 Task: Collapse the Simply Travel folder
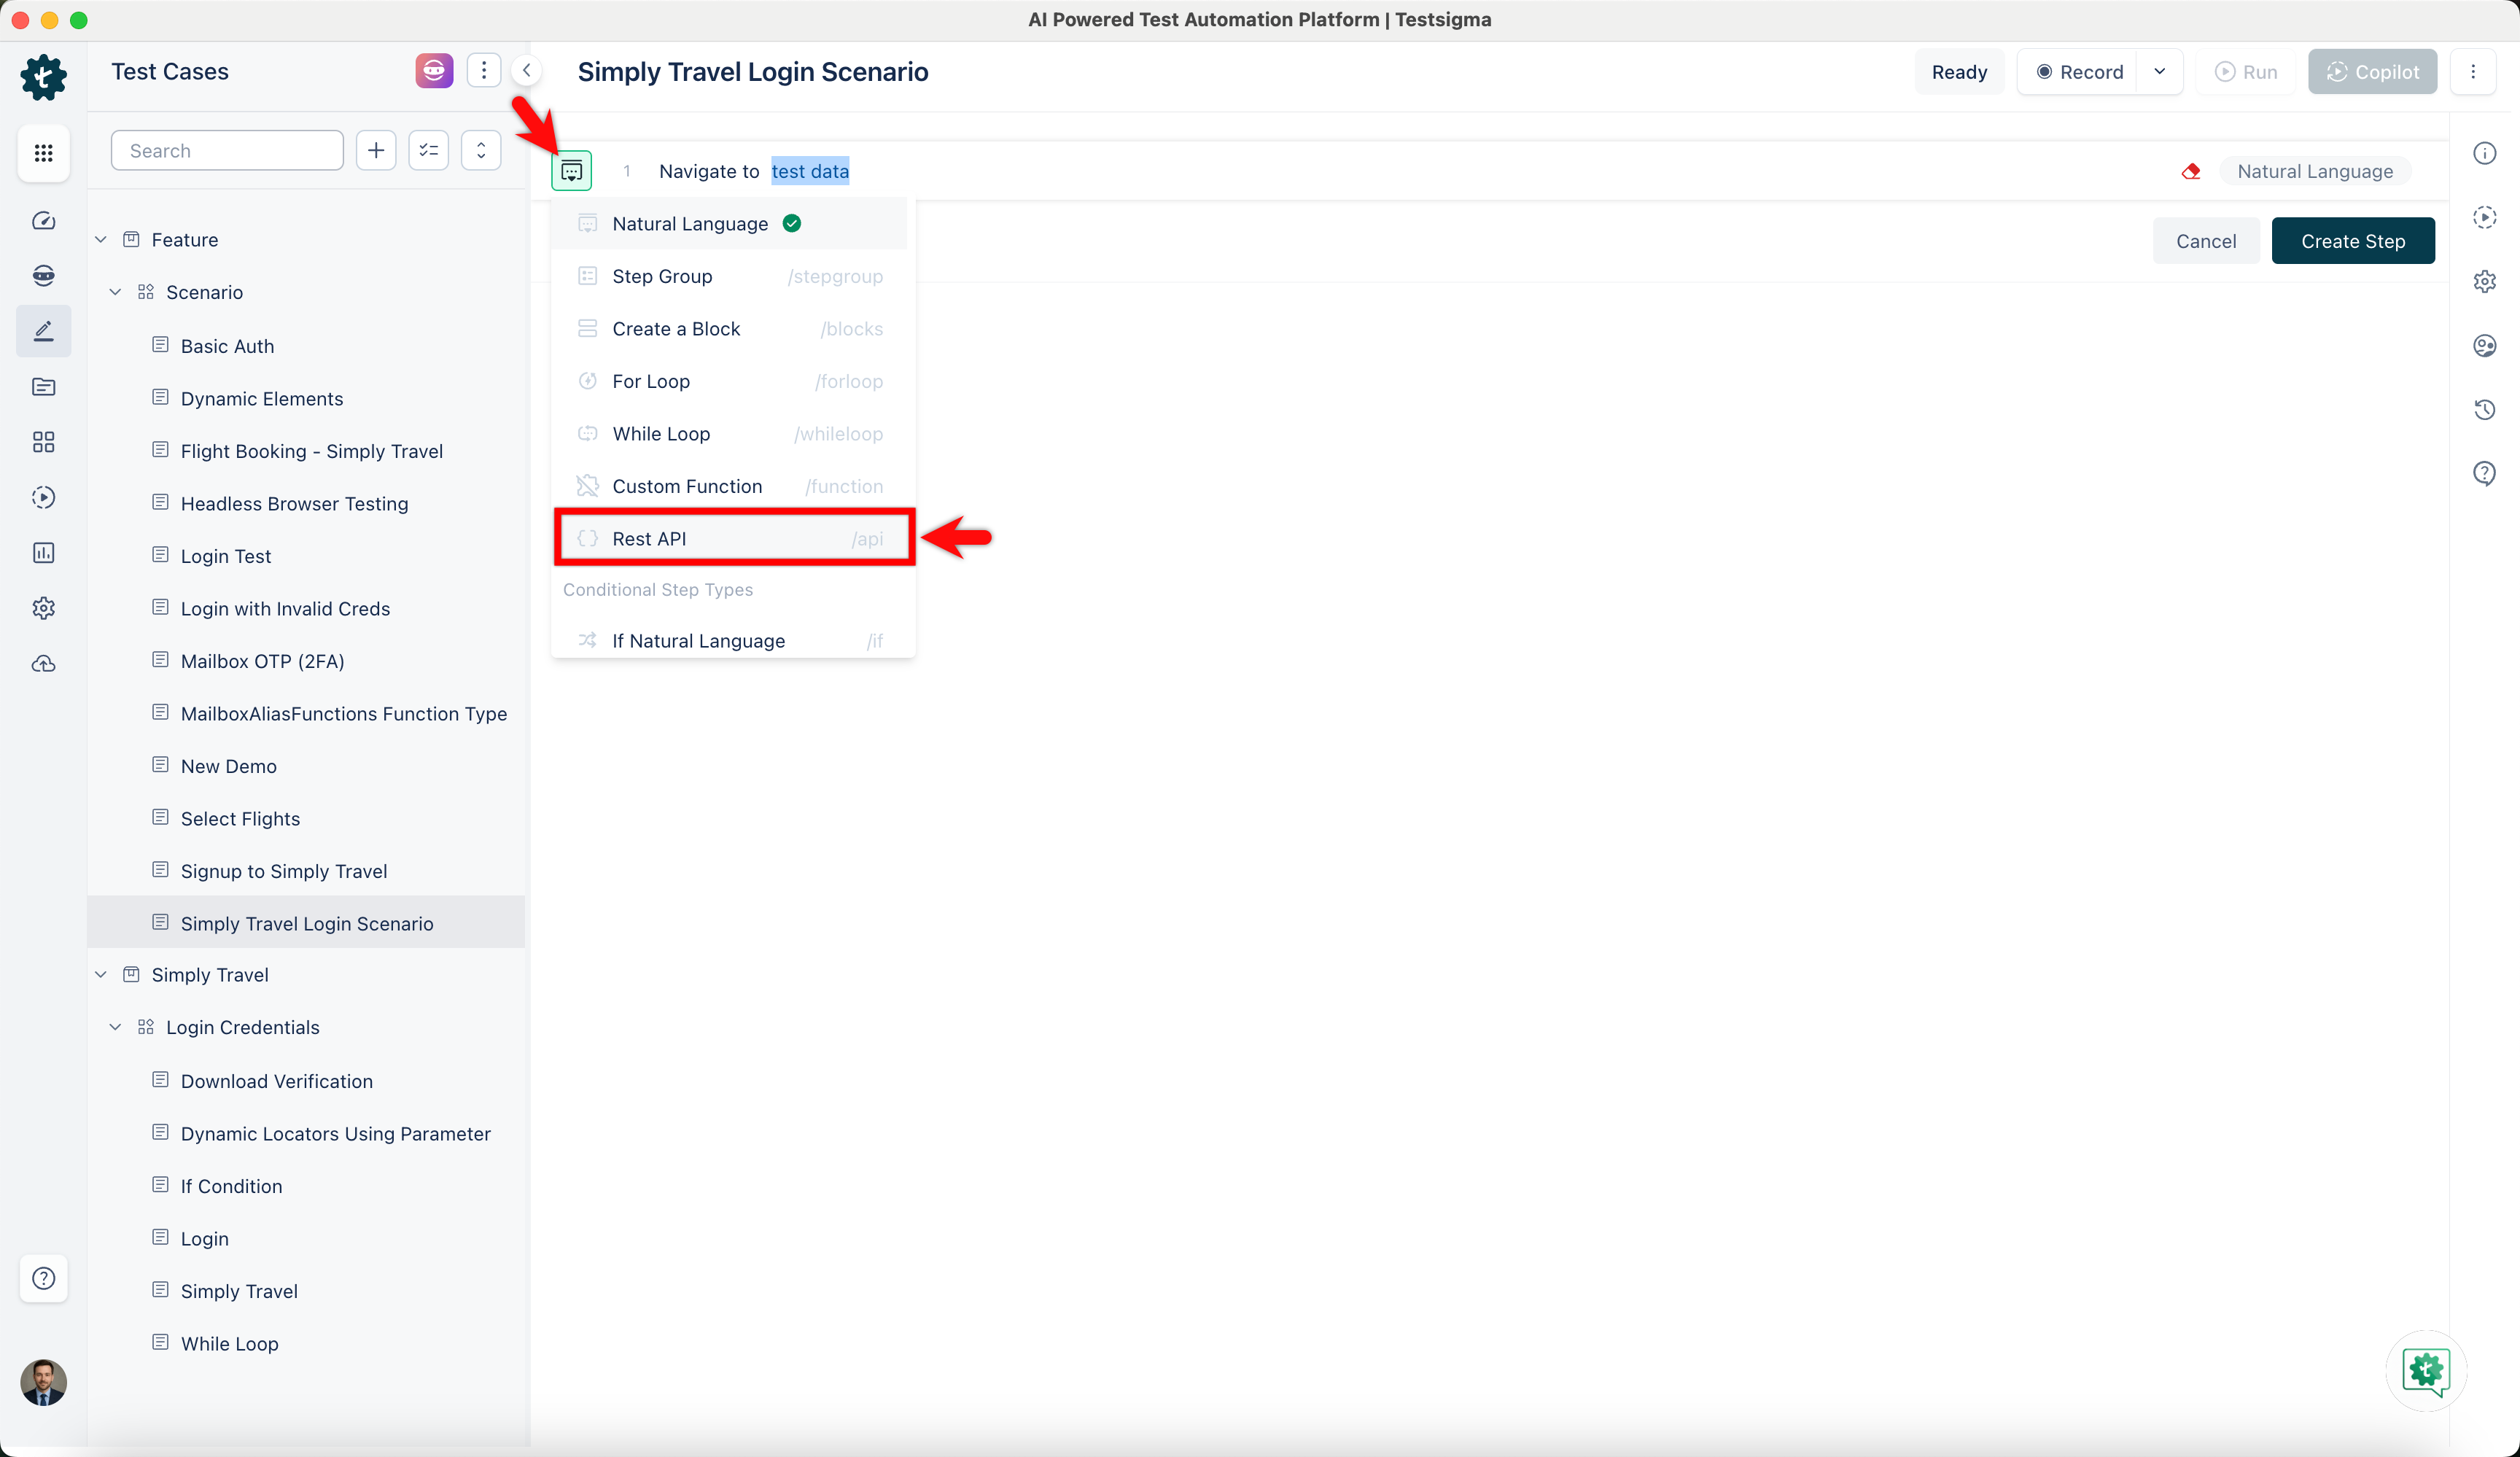101,975
